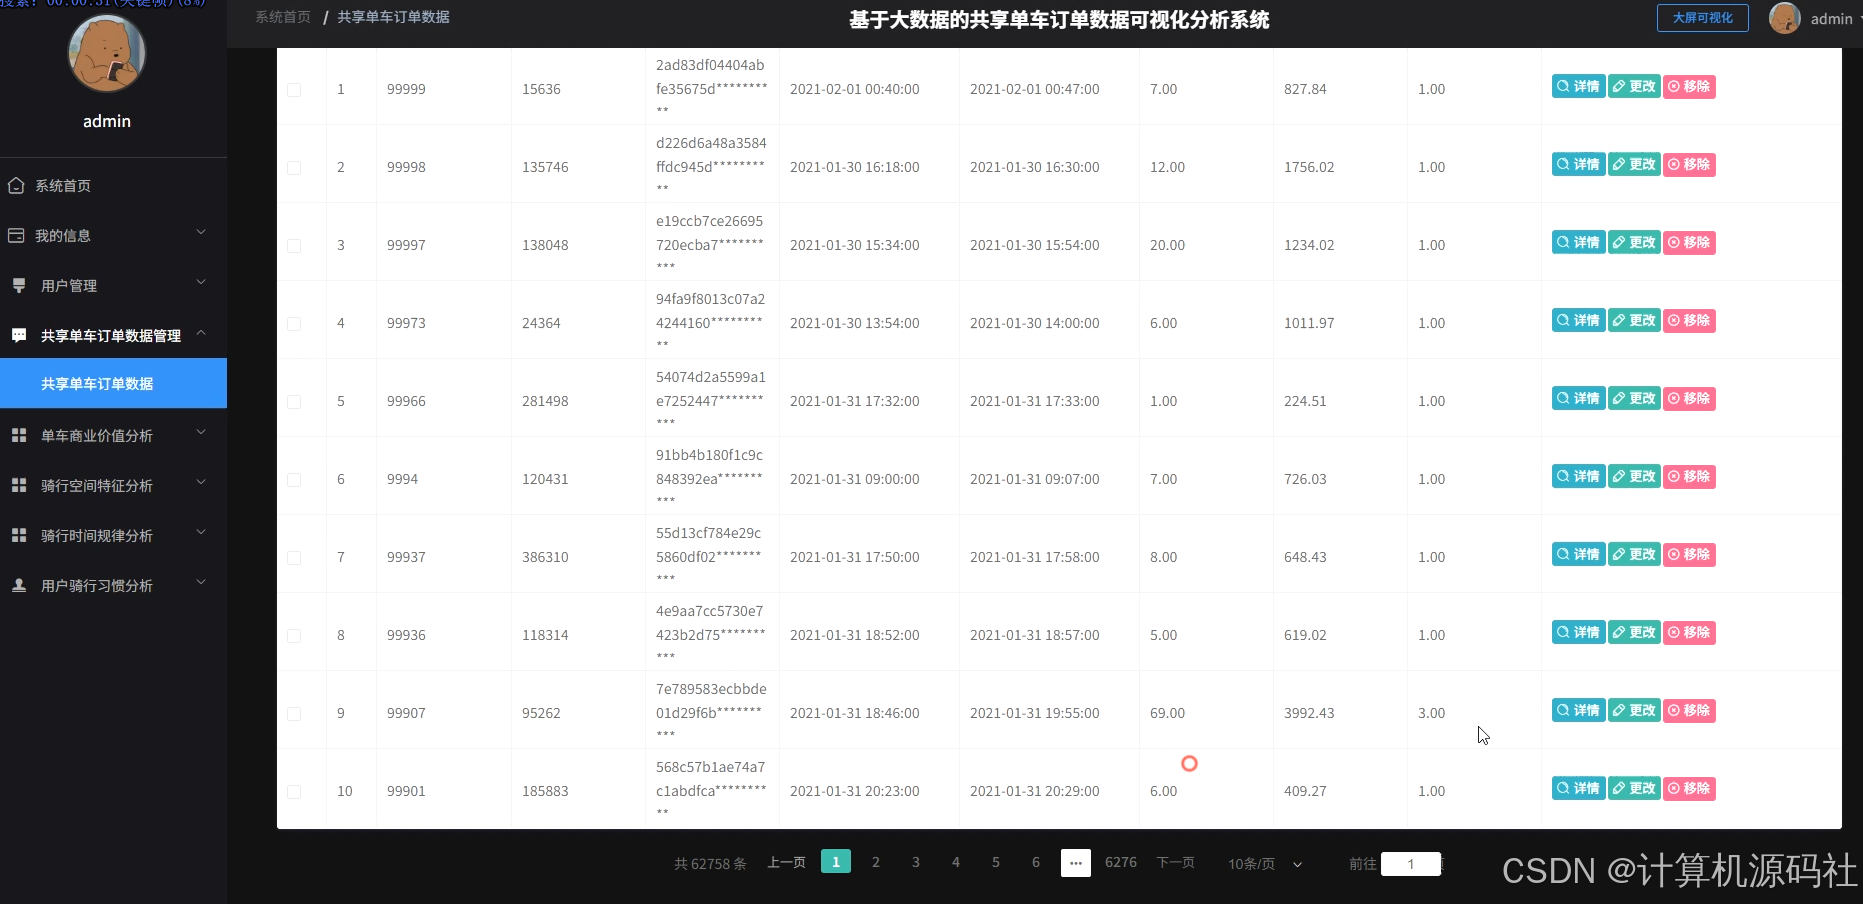Open the 系统首页 home icon in sidebar
This screenshot has height=904, width=1863.
coord(16,186)
